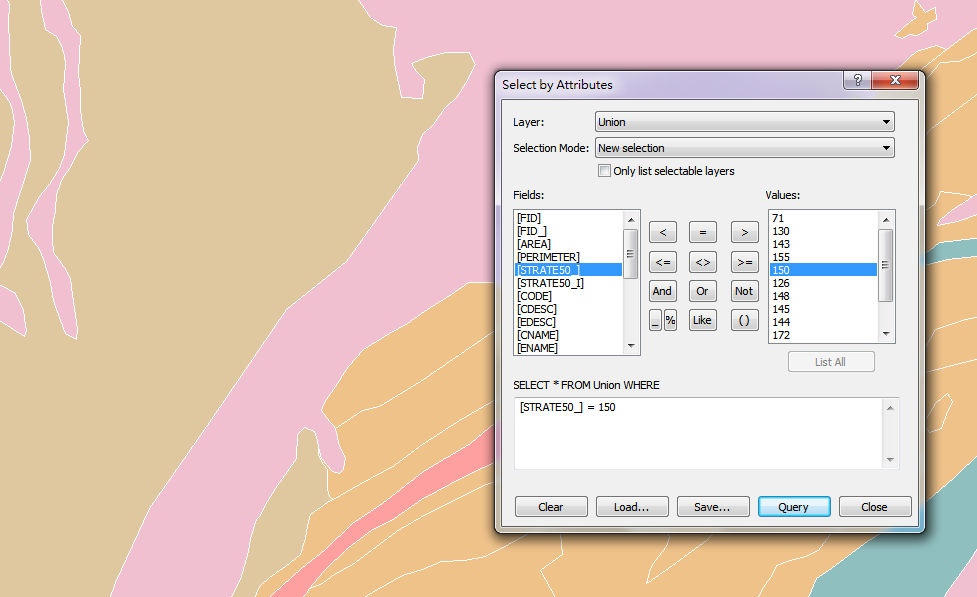Open the Layer dropdown showing Union
Viewport: 977px width, 597px height.
745,122
